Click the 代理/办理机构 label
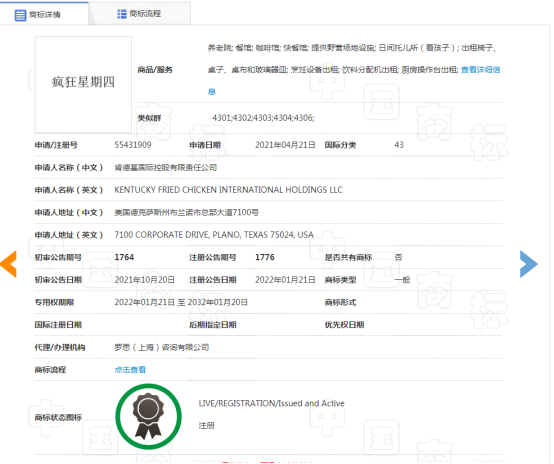Screen dimensions: 554x464 coord(60,347)
